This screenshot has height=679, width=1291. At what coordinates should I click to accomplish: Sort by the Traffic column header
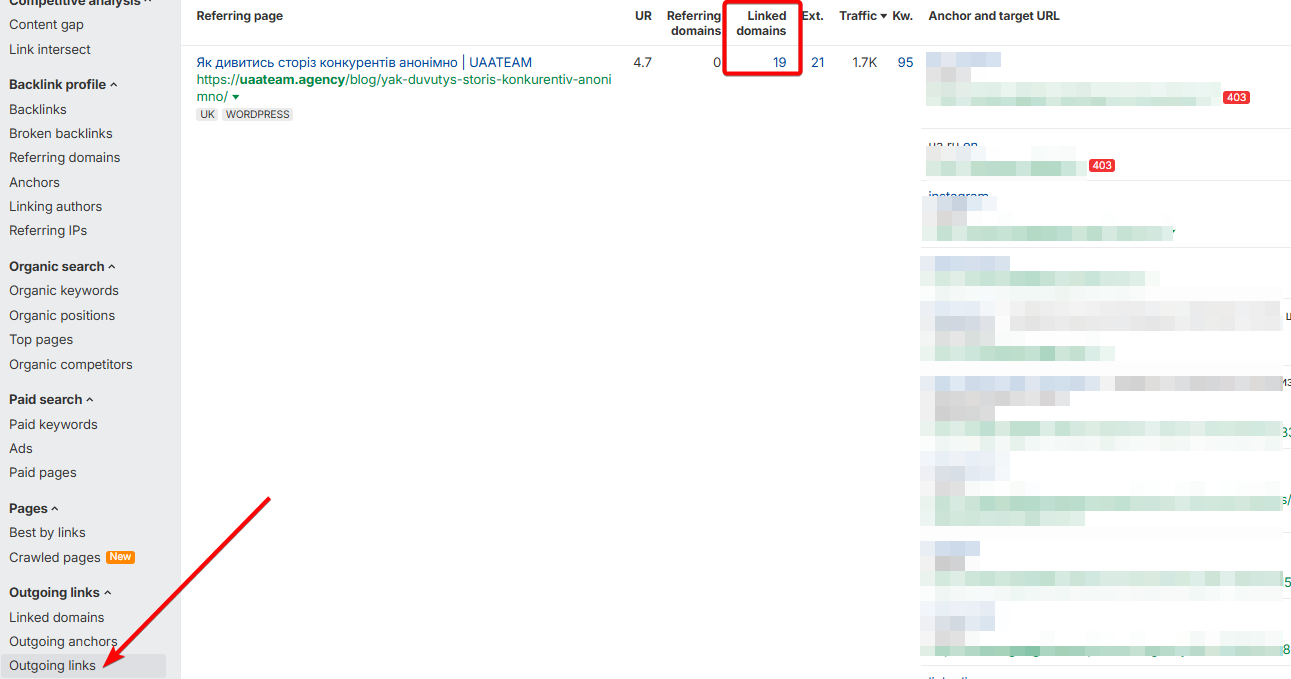[x=863, y=16]
